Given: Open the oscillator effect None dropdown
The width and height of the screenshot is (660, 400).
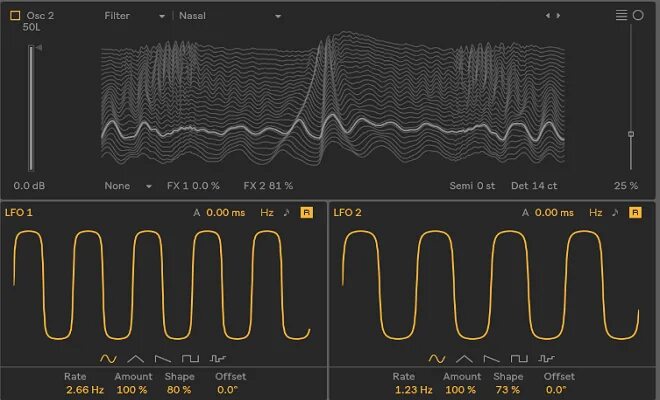Looking at the screenshot, I should [x=128, y=186].
